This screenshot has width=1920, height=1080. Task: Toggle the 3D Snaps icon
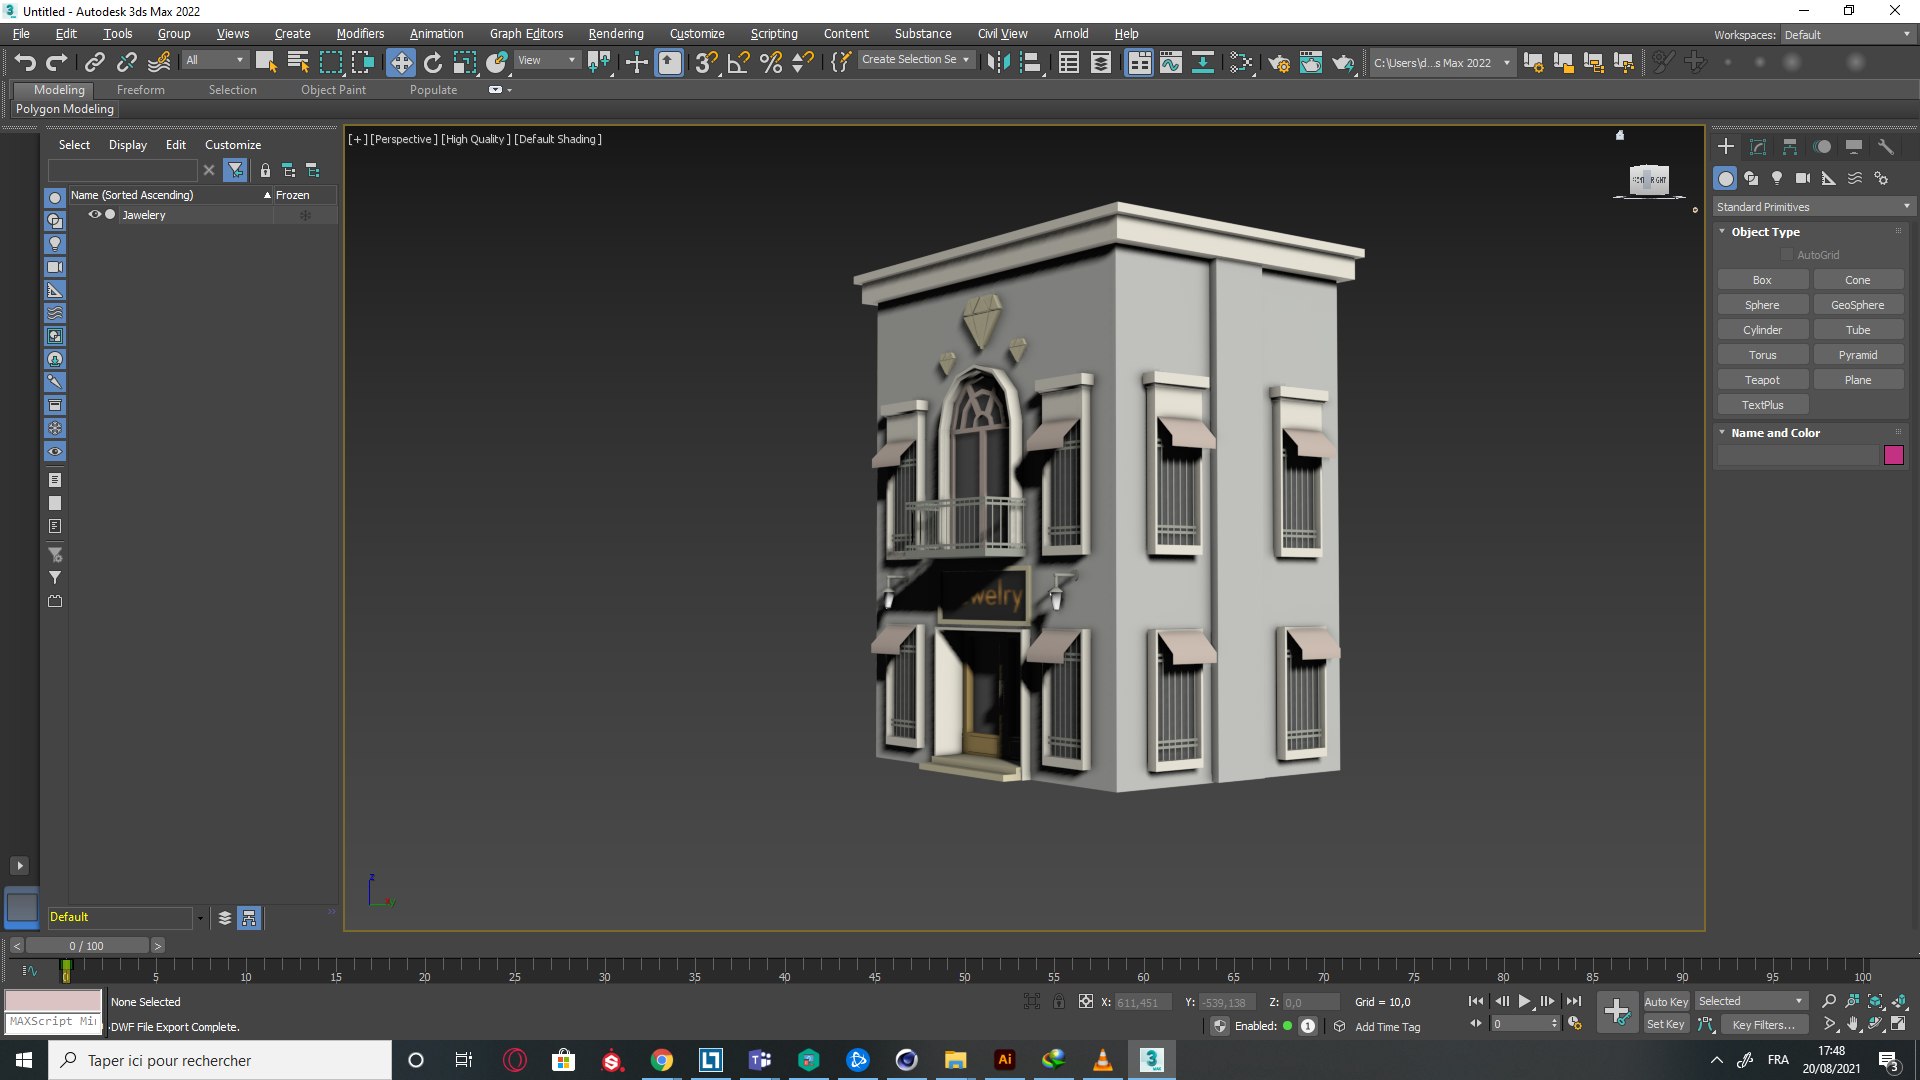coord(706,62)
